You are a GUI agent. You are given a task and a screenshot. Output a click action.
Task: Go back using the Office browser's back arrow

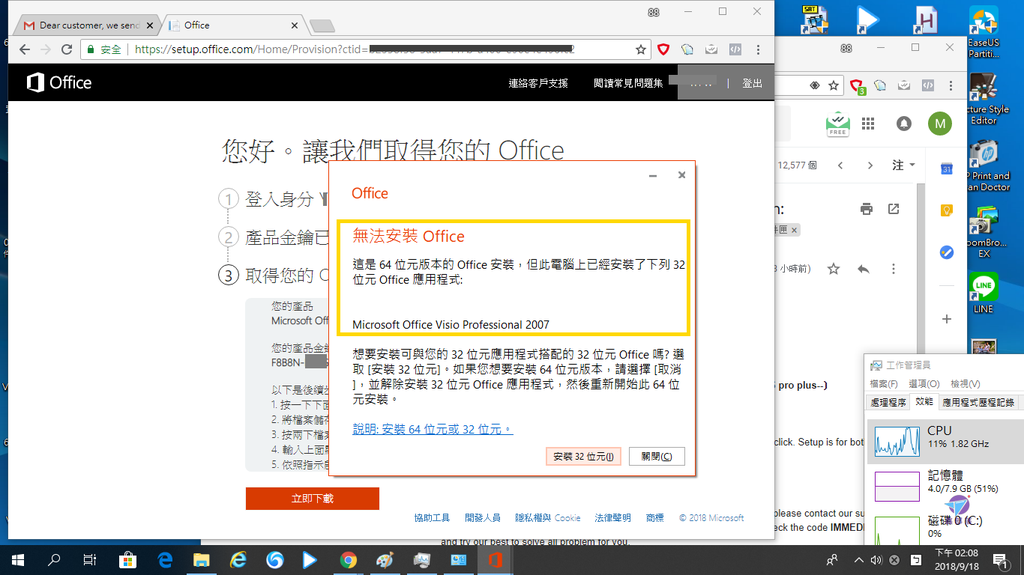pyautogui.click(x=25, y=50)
